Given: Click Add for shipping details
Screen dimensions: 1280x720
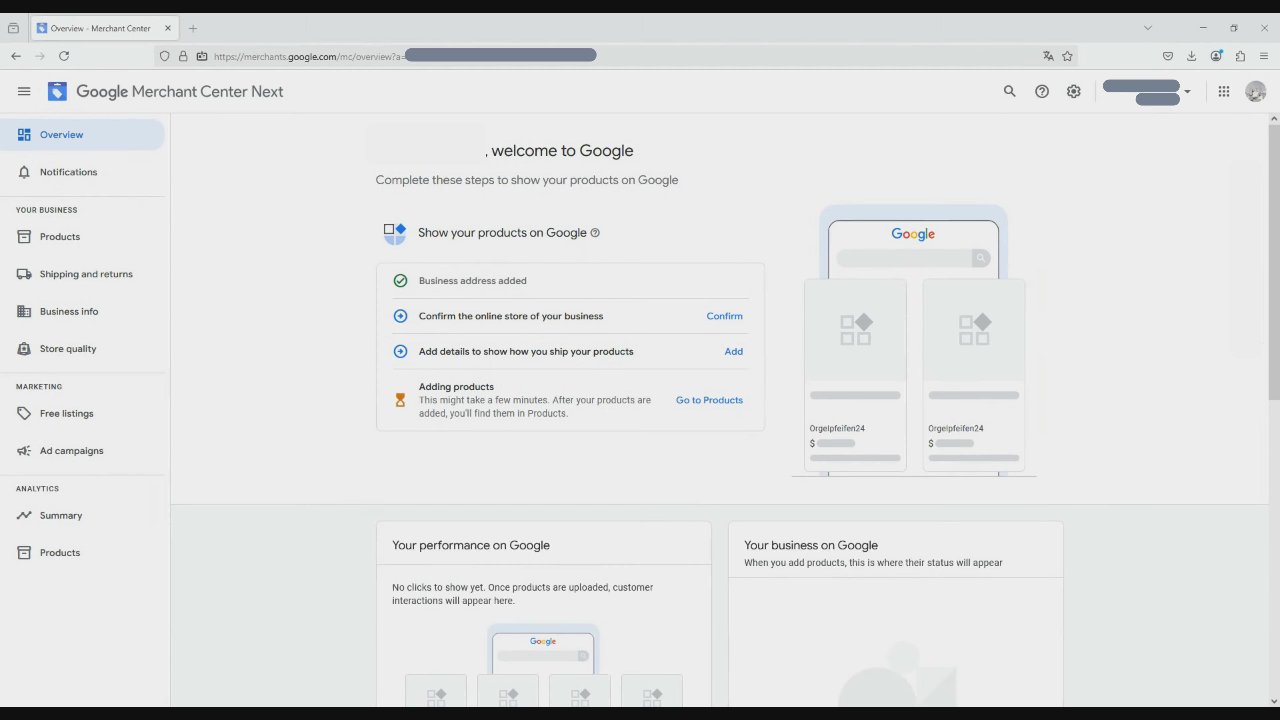Looking at the screenshot, I should point(733,351).
